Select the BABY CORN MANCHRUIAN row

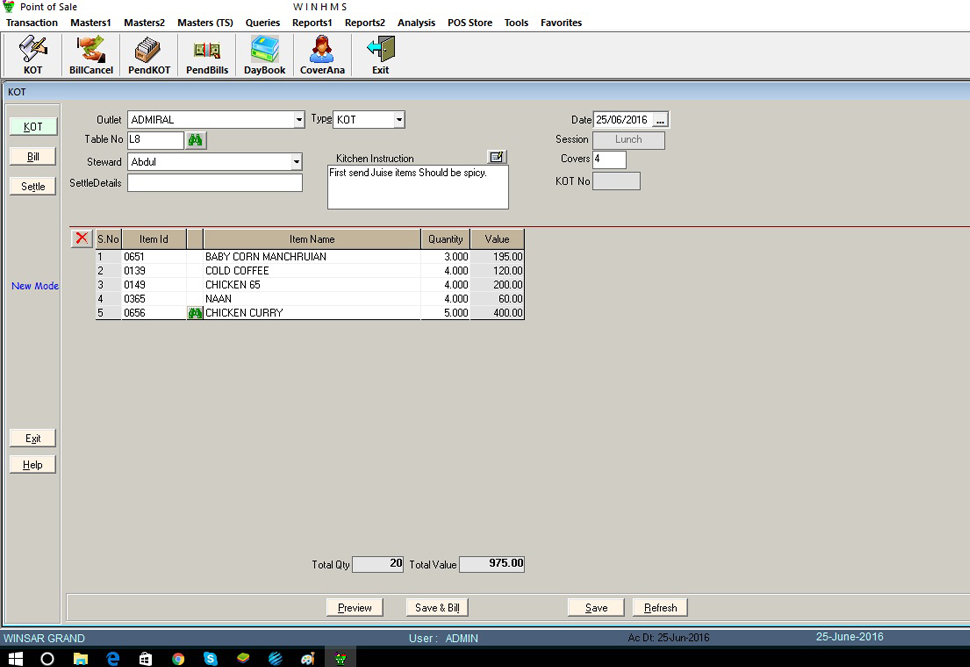pos(310,257)
